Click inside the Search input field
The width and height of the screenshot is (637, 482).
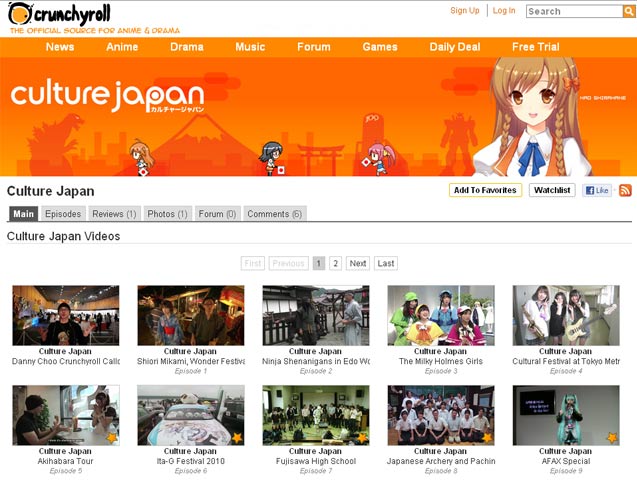point(574,11)
